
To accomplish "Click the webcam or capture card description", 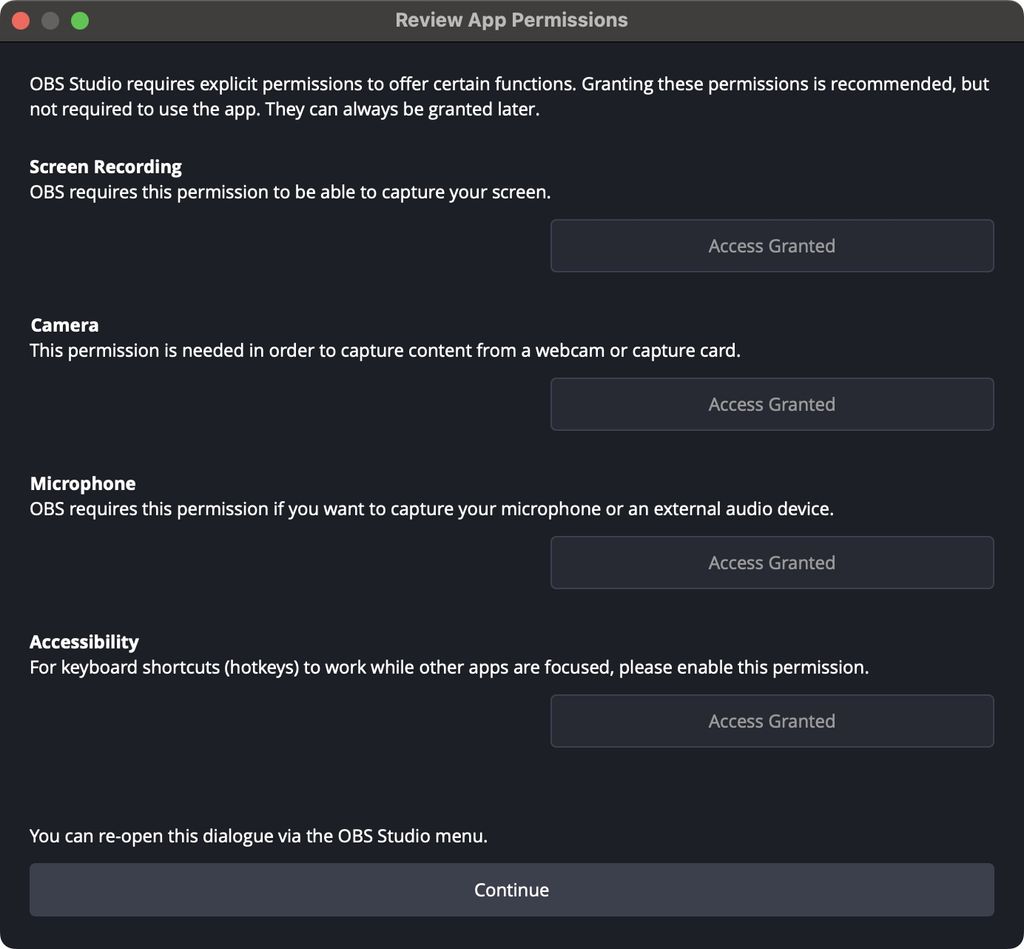I will pyautogui.click(x=385, y=351).
